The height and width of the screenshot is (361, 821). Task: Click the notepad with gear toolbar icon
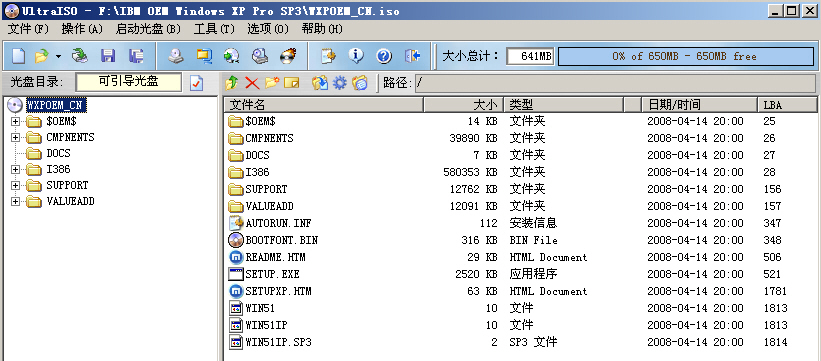[328, 56]
